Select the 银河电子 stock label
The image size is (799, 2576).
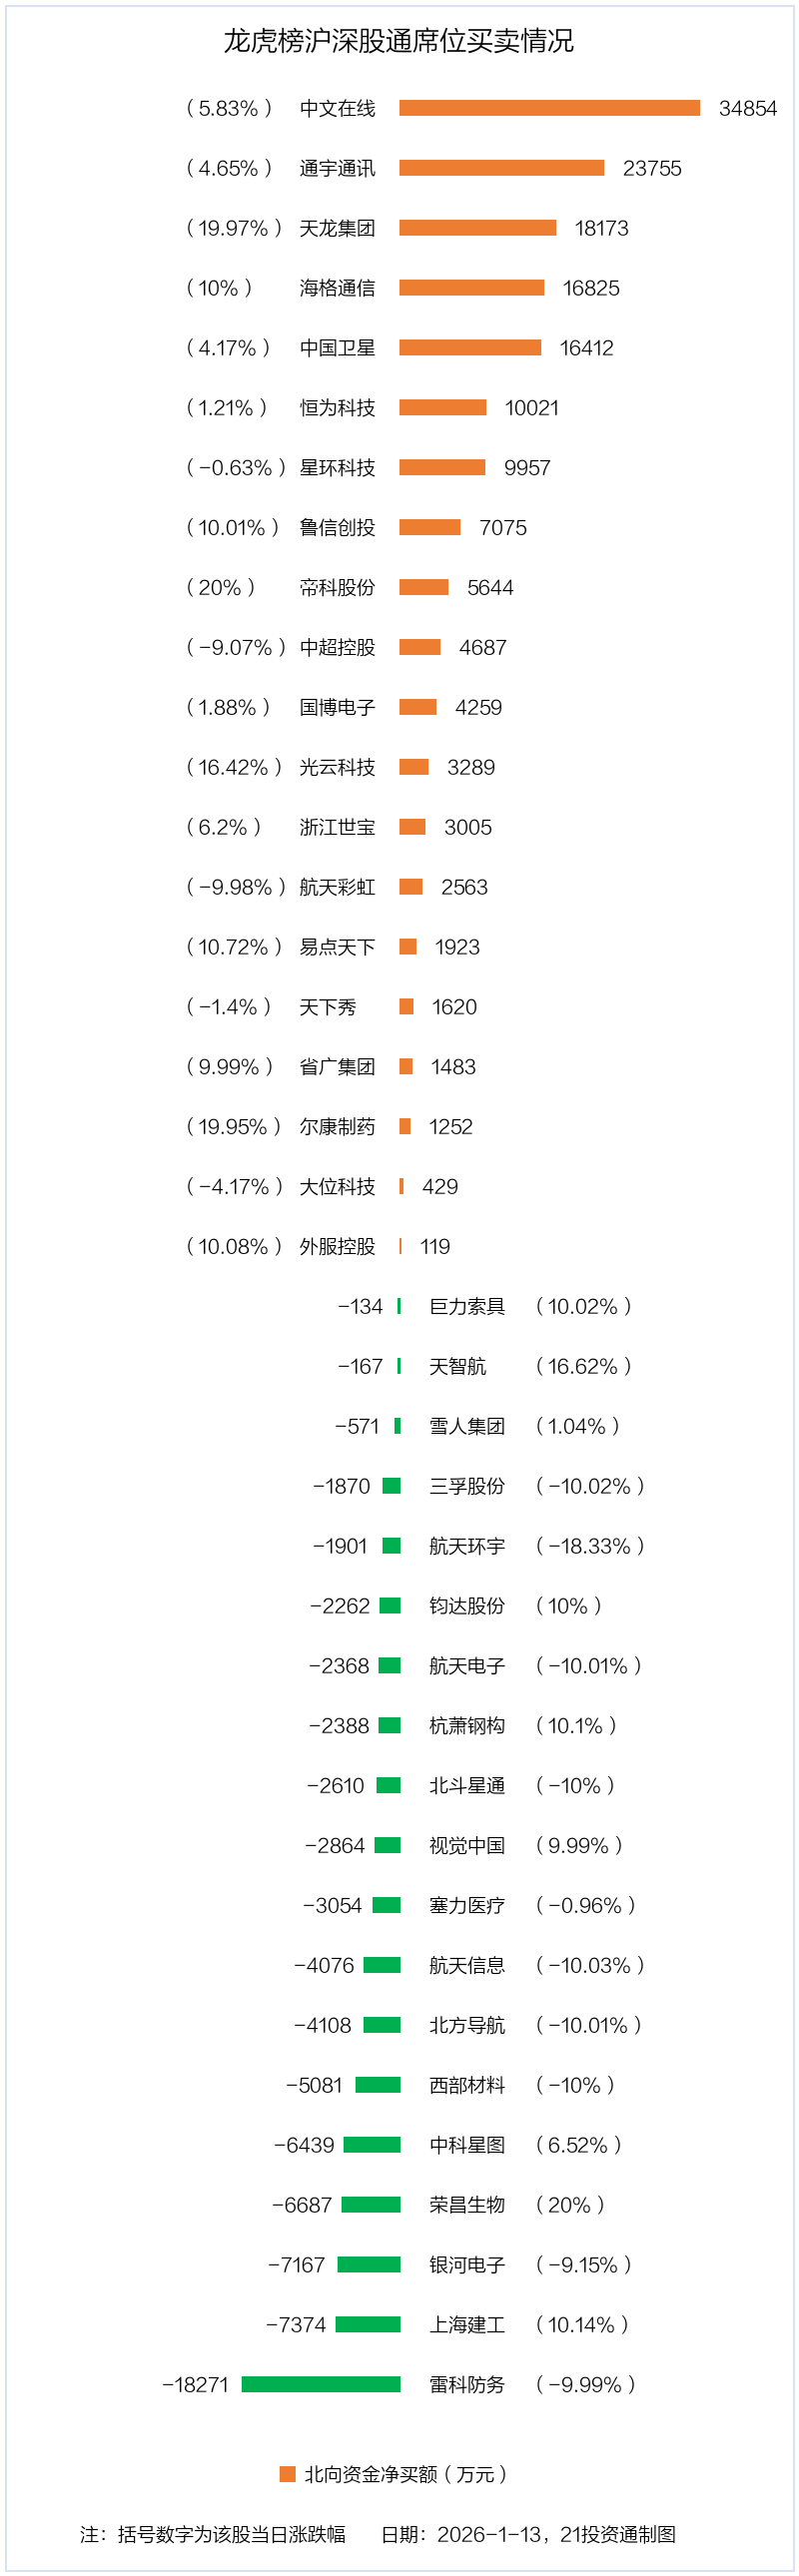tap(467, 2264)
